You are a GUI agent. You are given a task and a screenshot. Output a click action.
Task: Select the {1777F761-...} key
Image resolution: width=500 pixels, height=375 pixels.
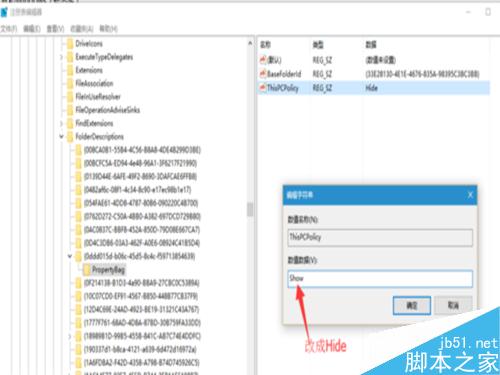[x=142, y=323]
